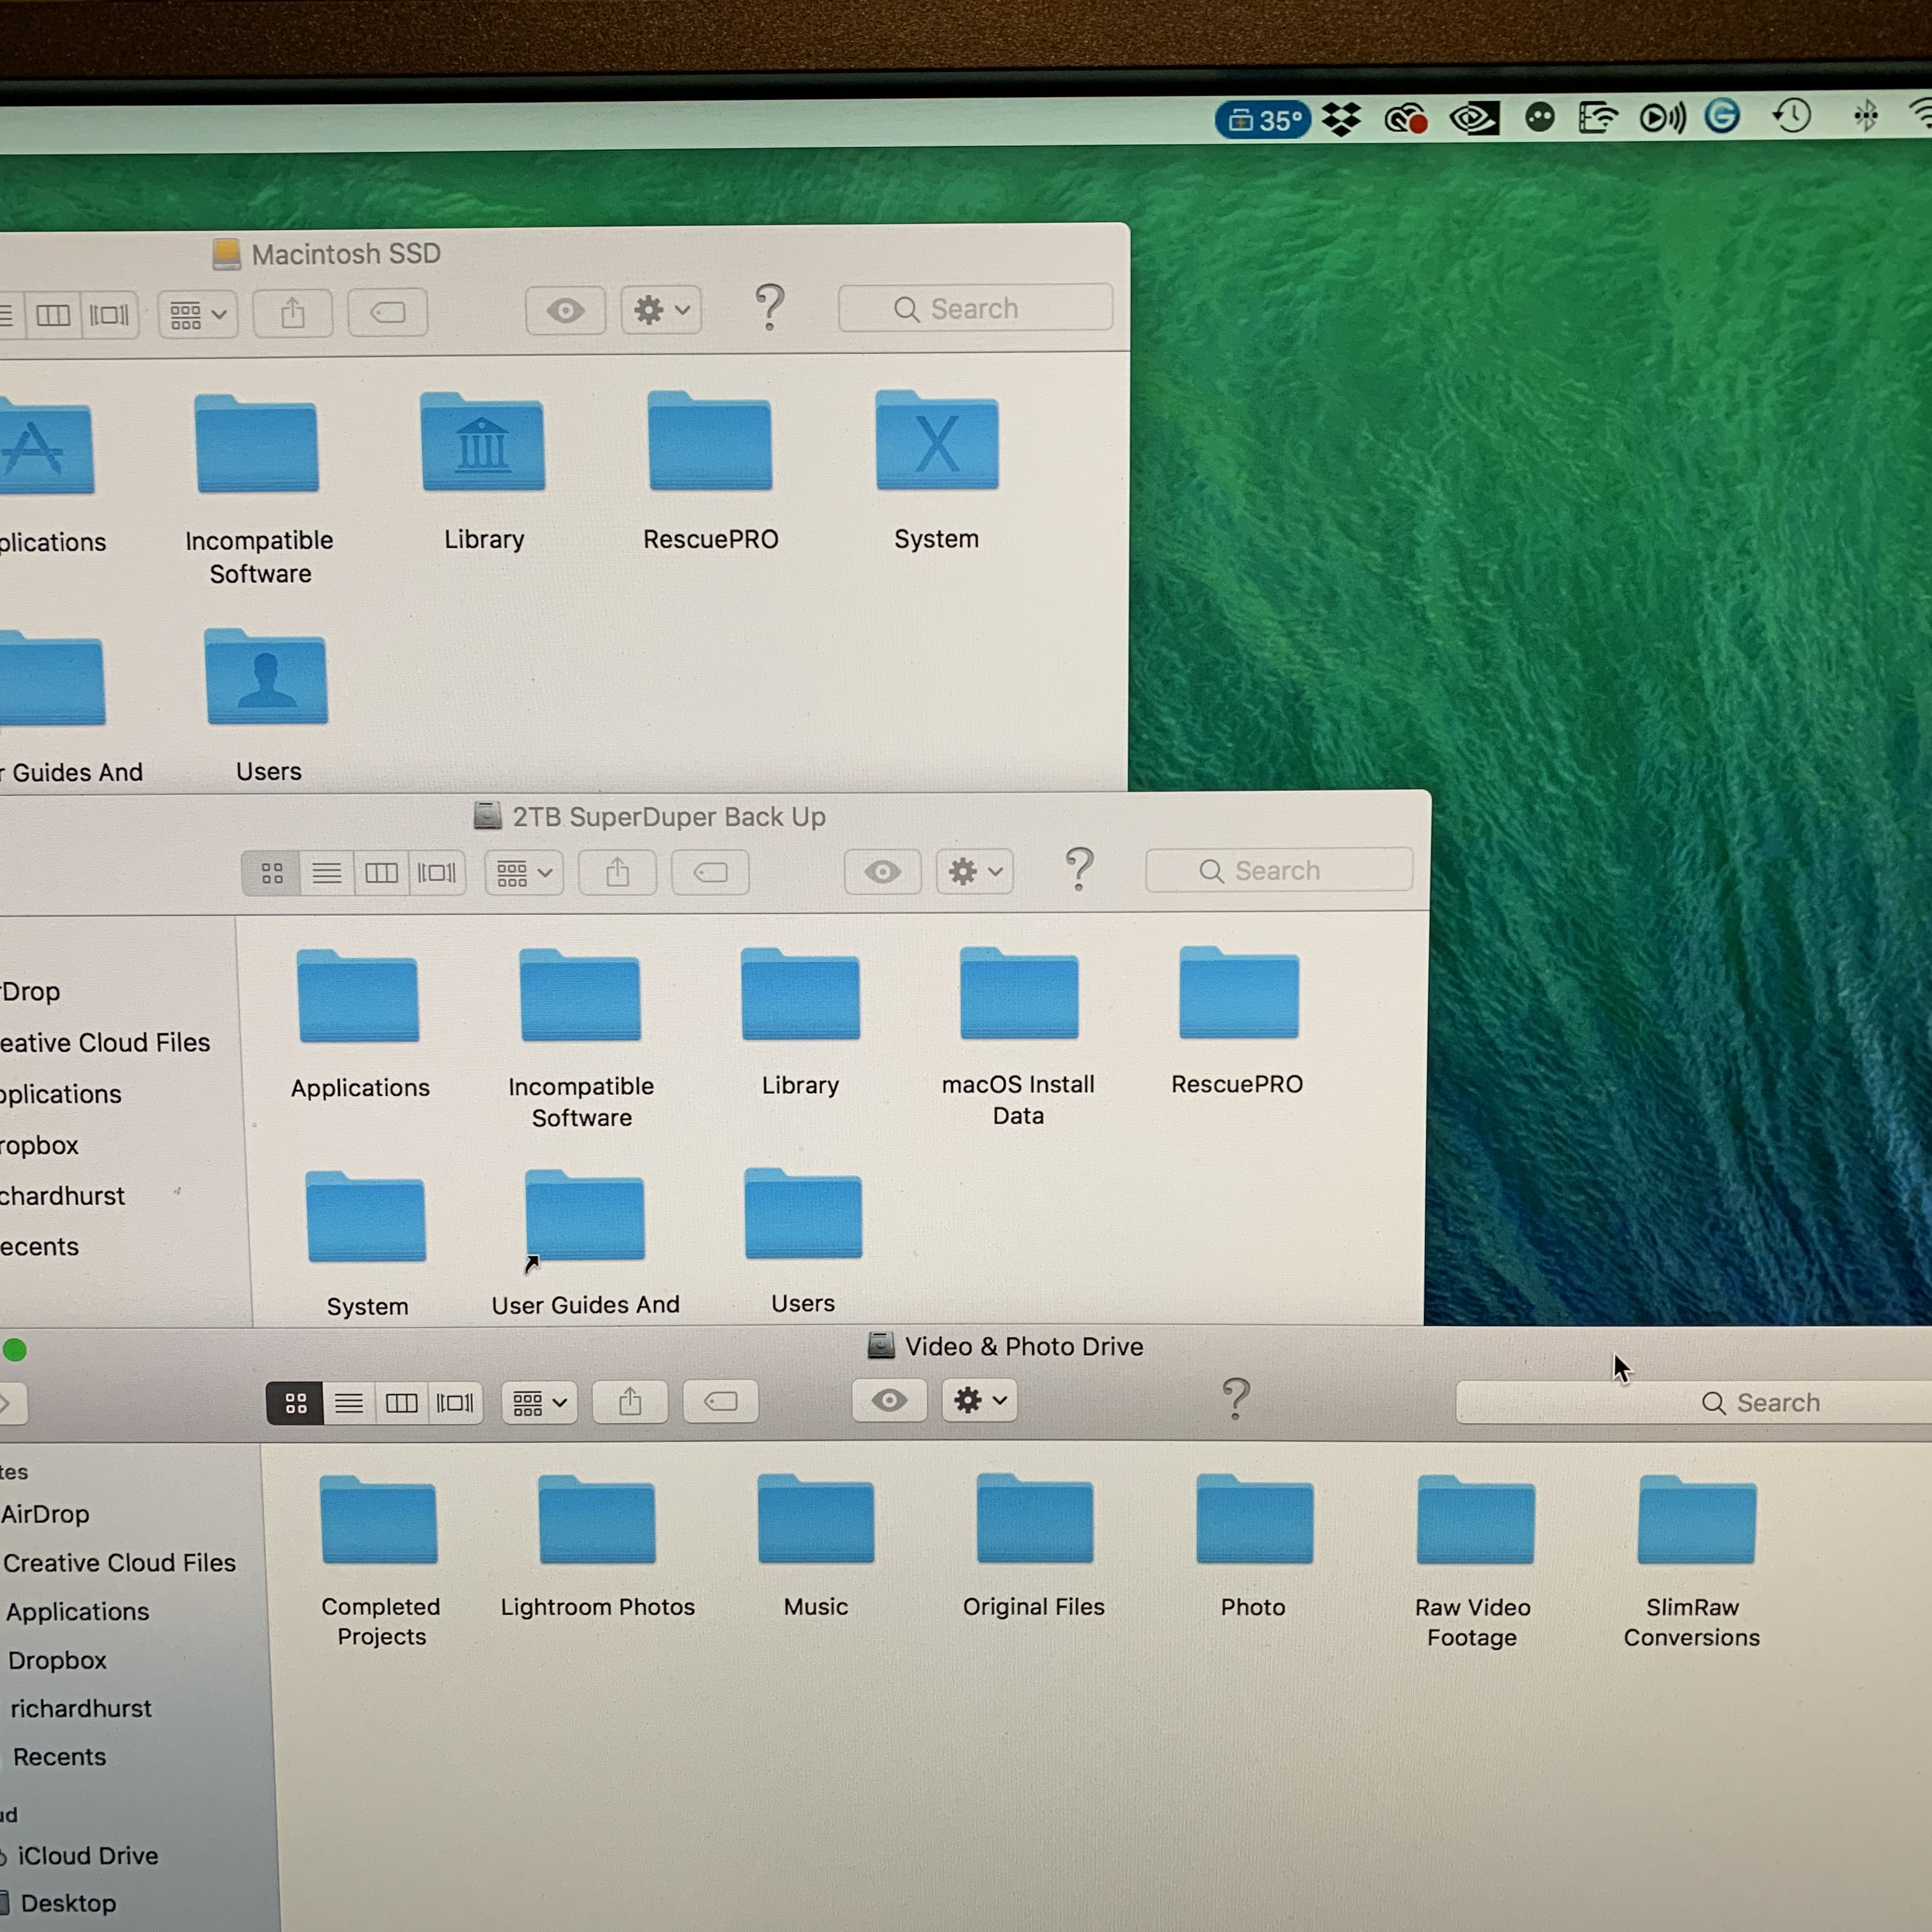1932x1932 pixels.
Task: Click Search field in Video & Photo Drive
Action: click(1760, 1403)
